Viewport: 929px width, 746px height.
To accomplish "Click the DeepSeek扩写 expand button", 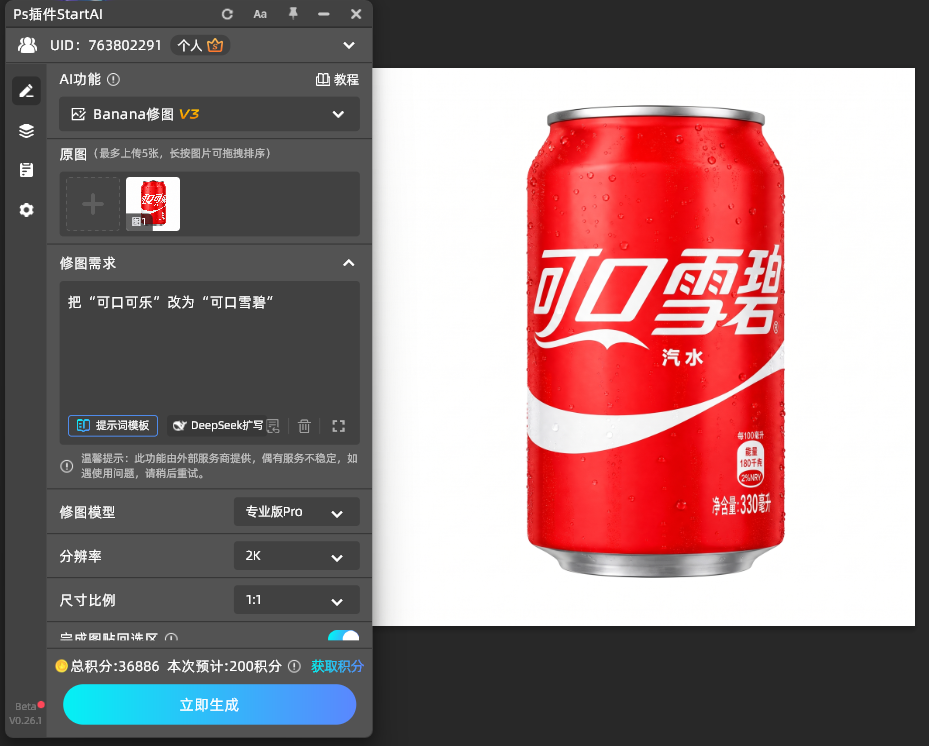I will click(x=217, y=425).
